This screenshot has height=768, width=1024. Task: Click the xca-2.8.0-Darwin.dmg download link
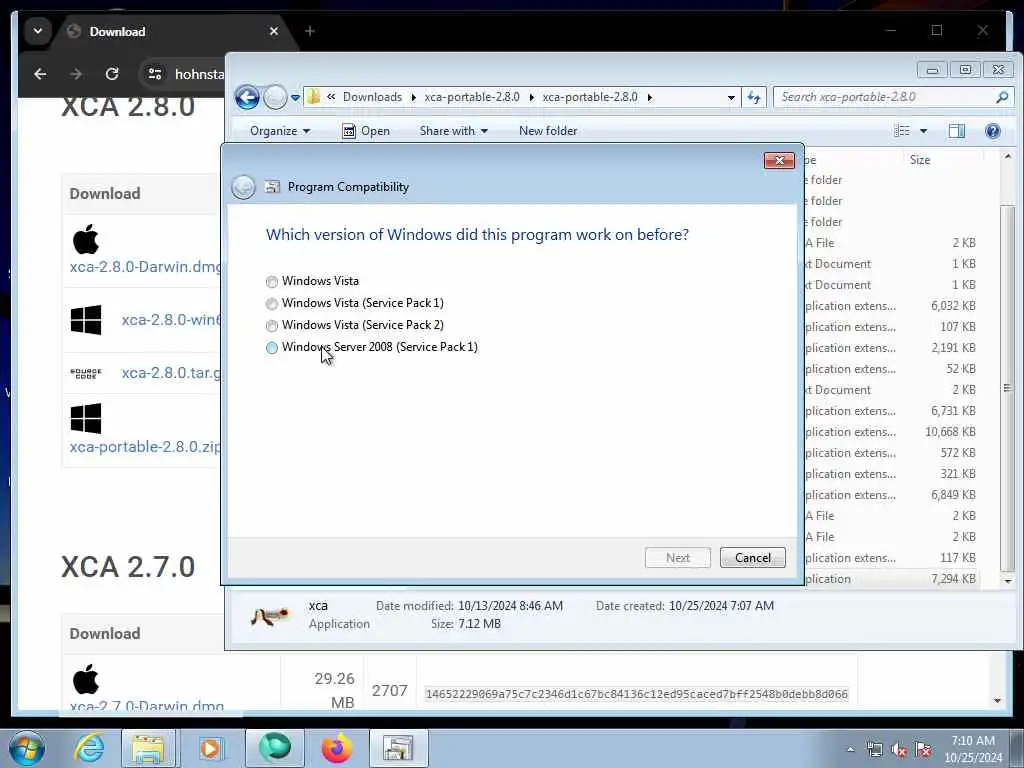(145, 266)
